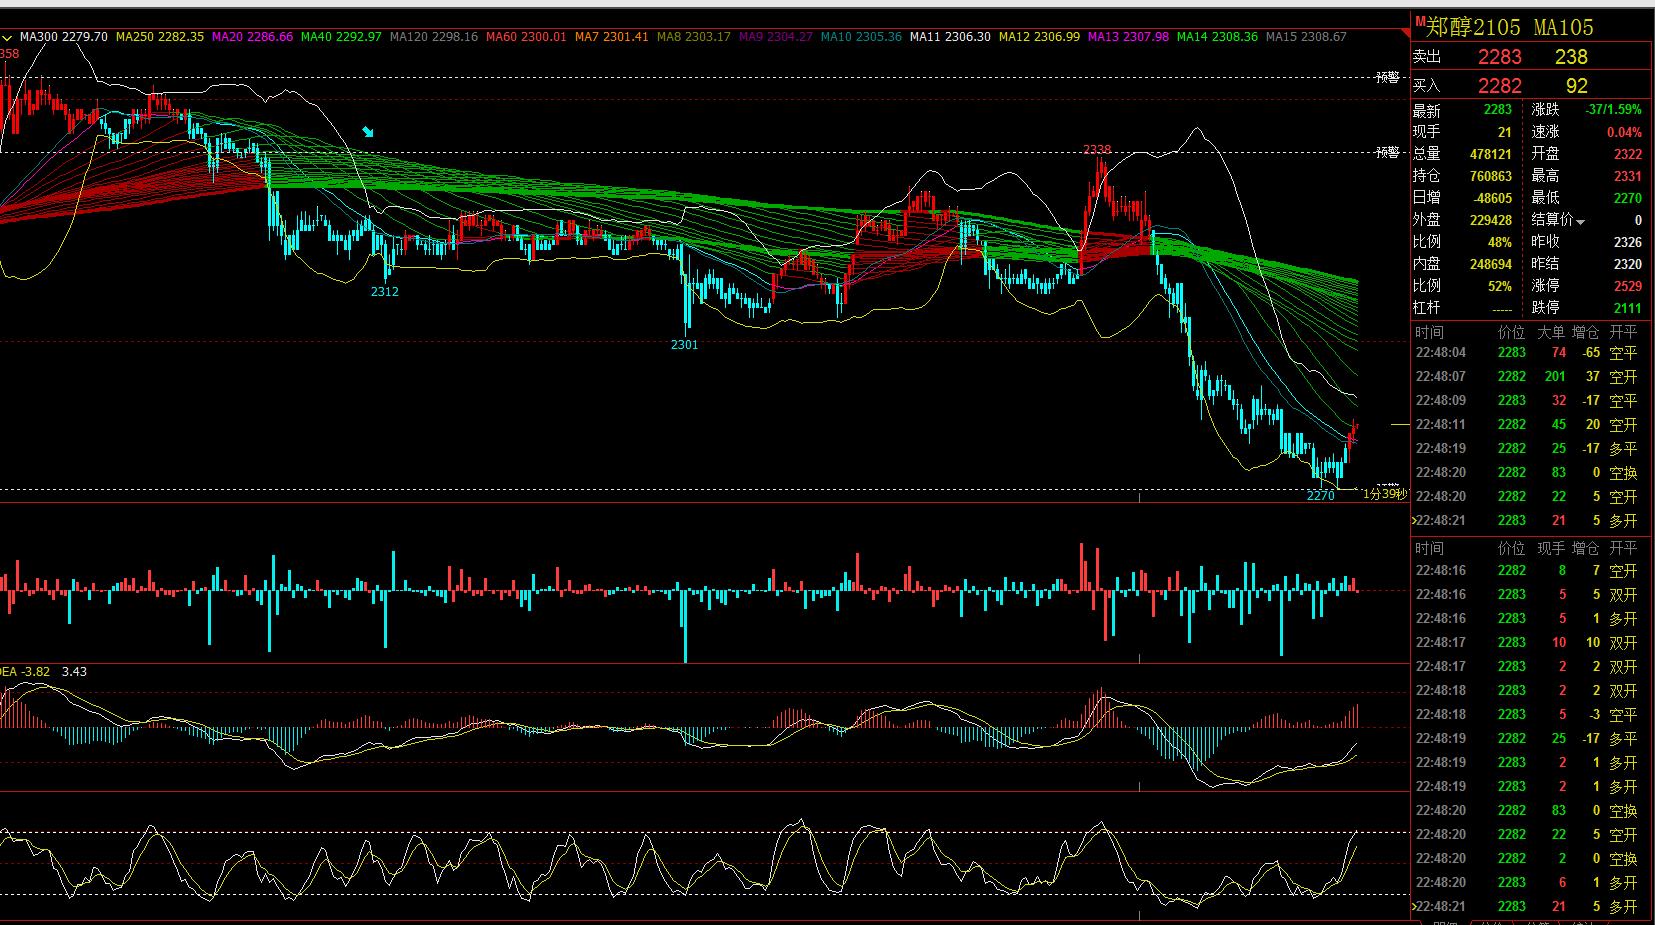Click the 昨收 value 2326

(x=1627, y=242)
